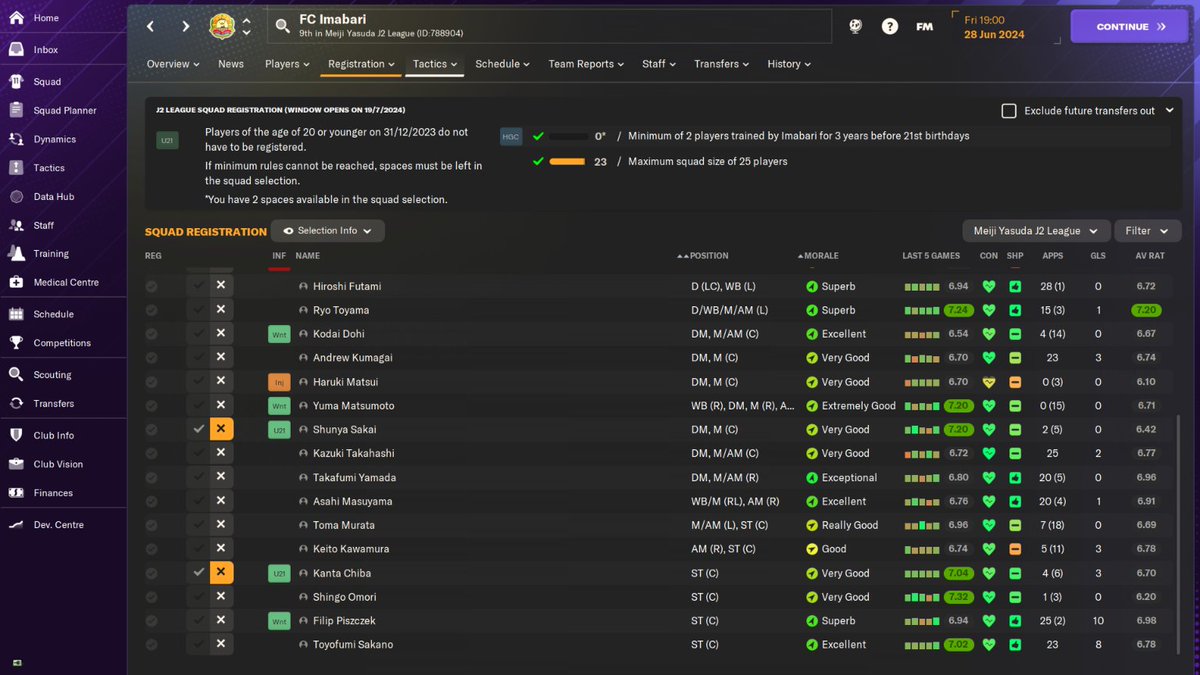
Task: Open Competitions in the sidebar
Action: coord(62,343)
